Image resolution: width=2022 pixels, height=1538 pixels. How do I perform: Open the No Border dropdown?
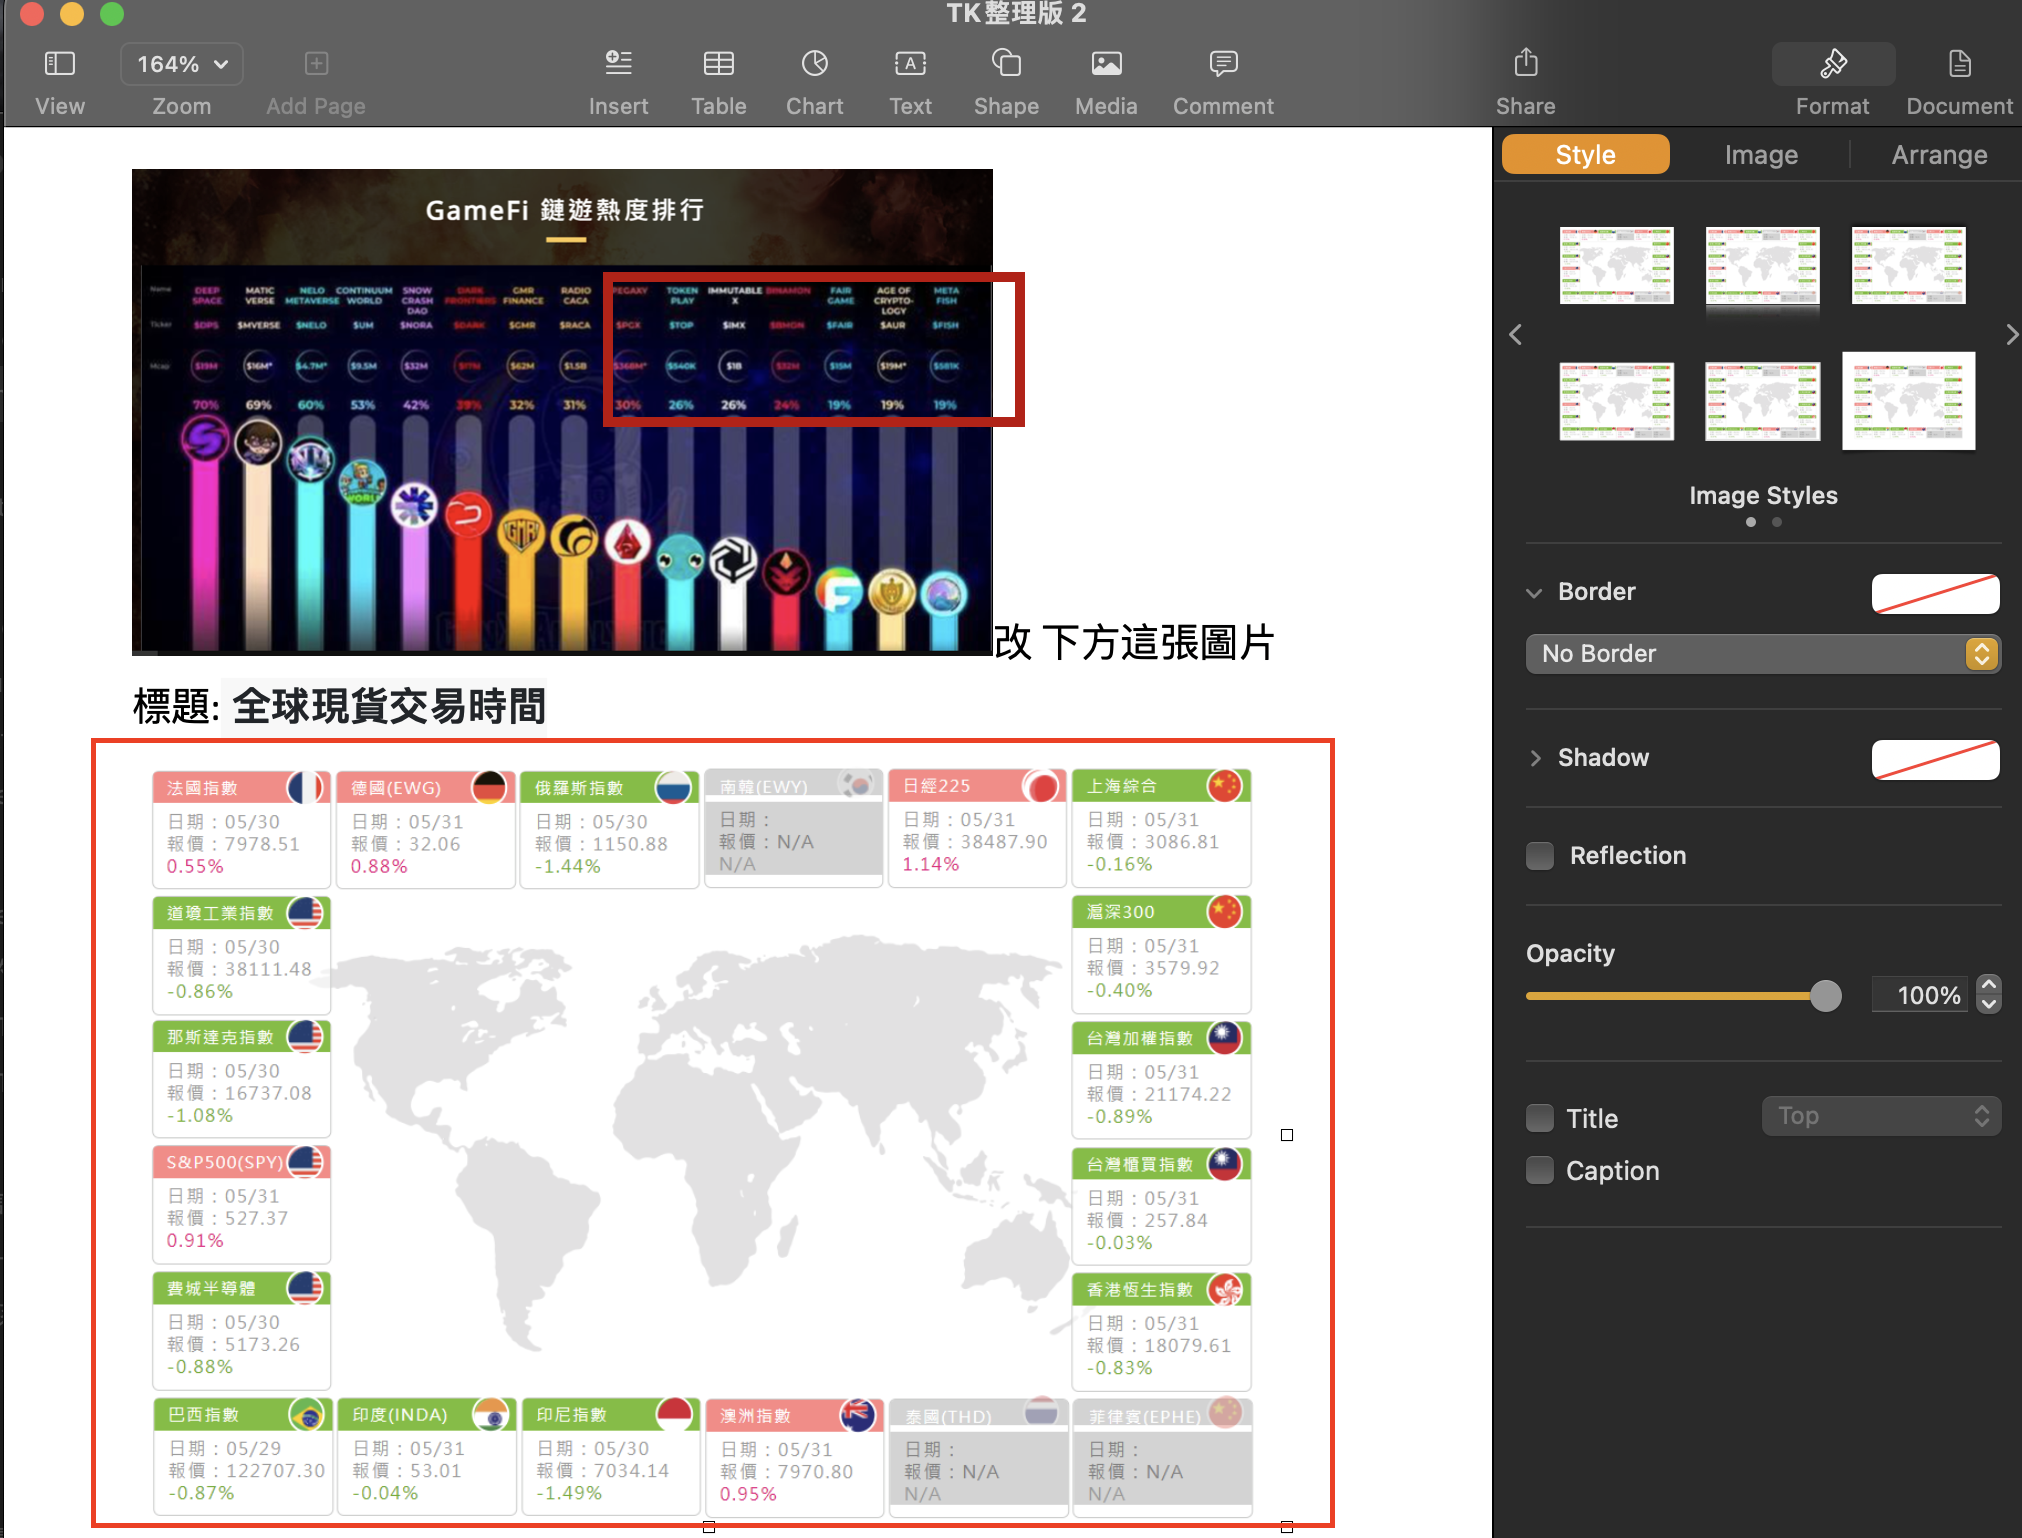click(x=1762, y=654)
